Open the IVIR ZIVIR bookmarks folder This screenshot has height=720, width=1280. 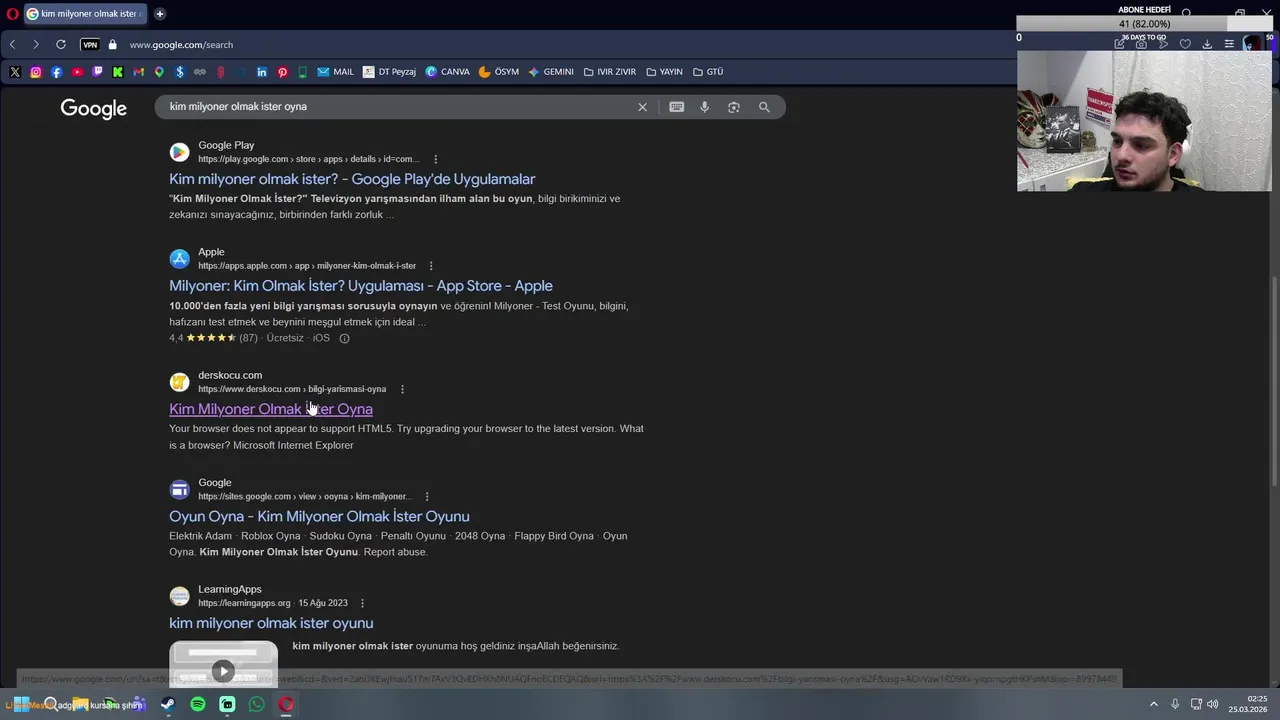click(610, 72)
